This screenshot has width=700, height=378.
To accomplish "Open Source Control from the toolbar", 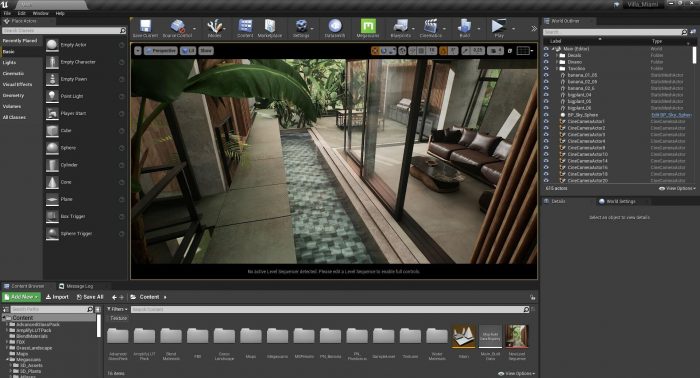I will (177, 28).
